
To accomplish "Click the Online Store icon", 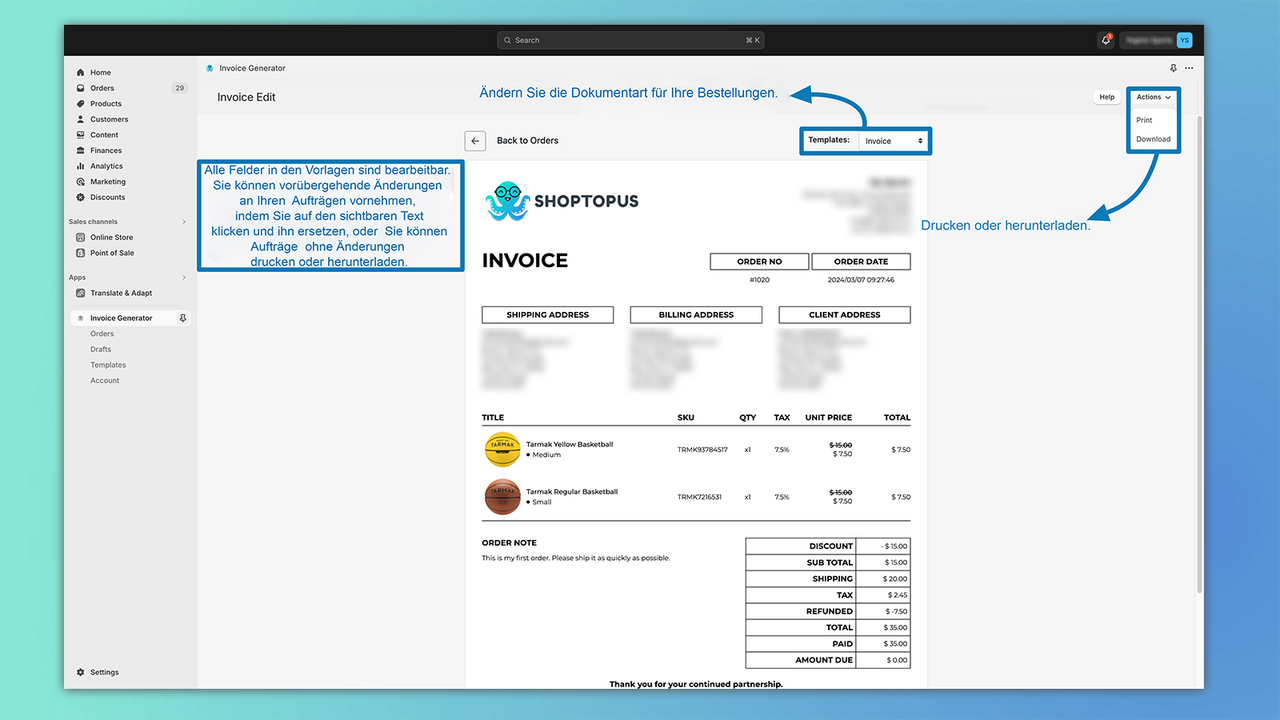I will (x=80, y=237).
